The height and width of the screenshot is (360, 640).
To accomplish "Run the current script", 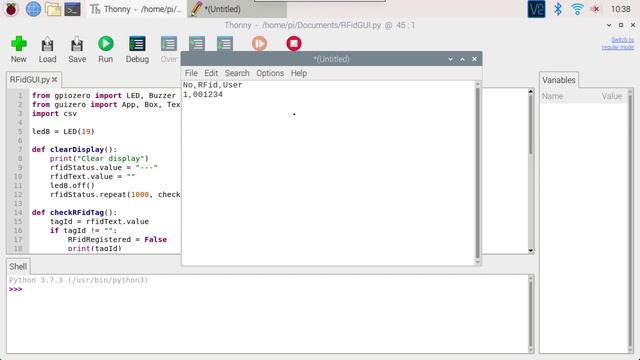I will tap(106, 49).
